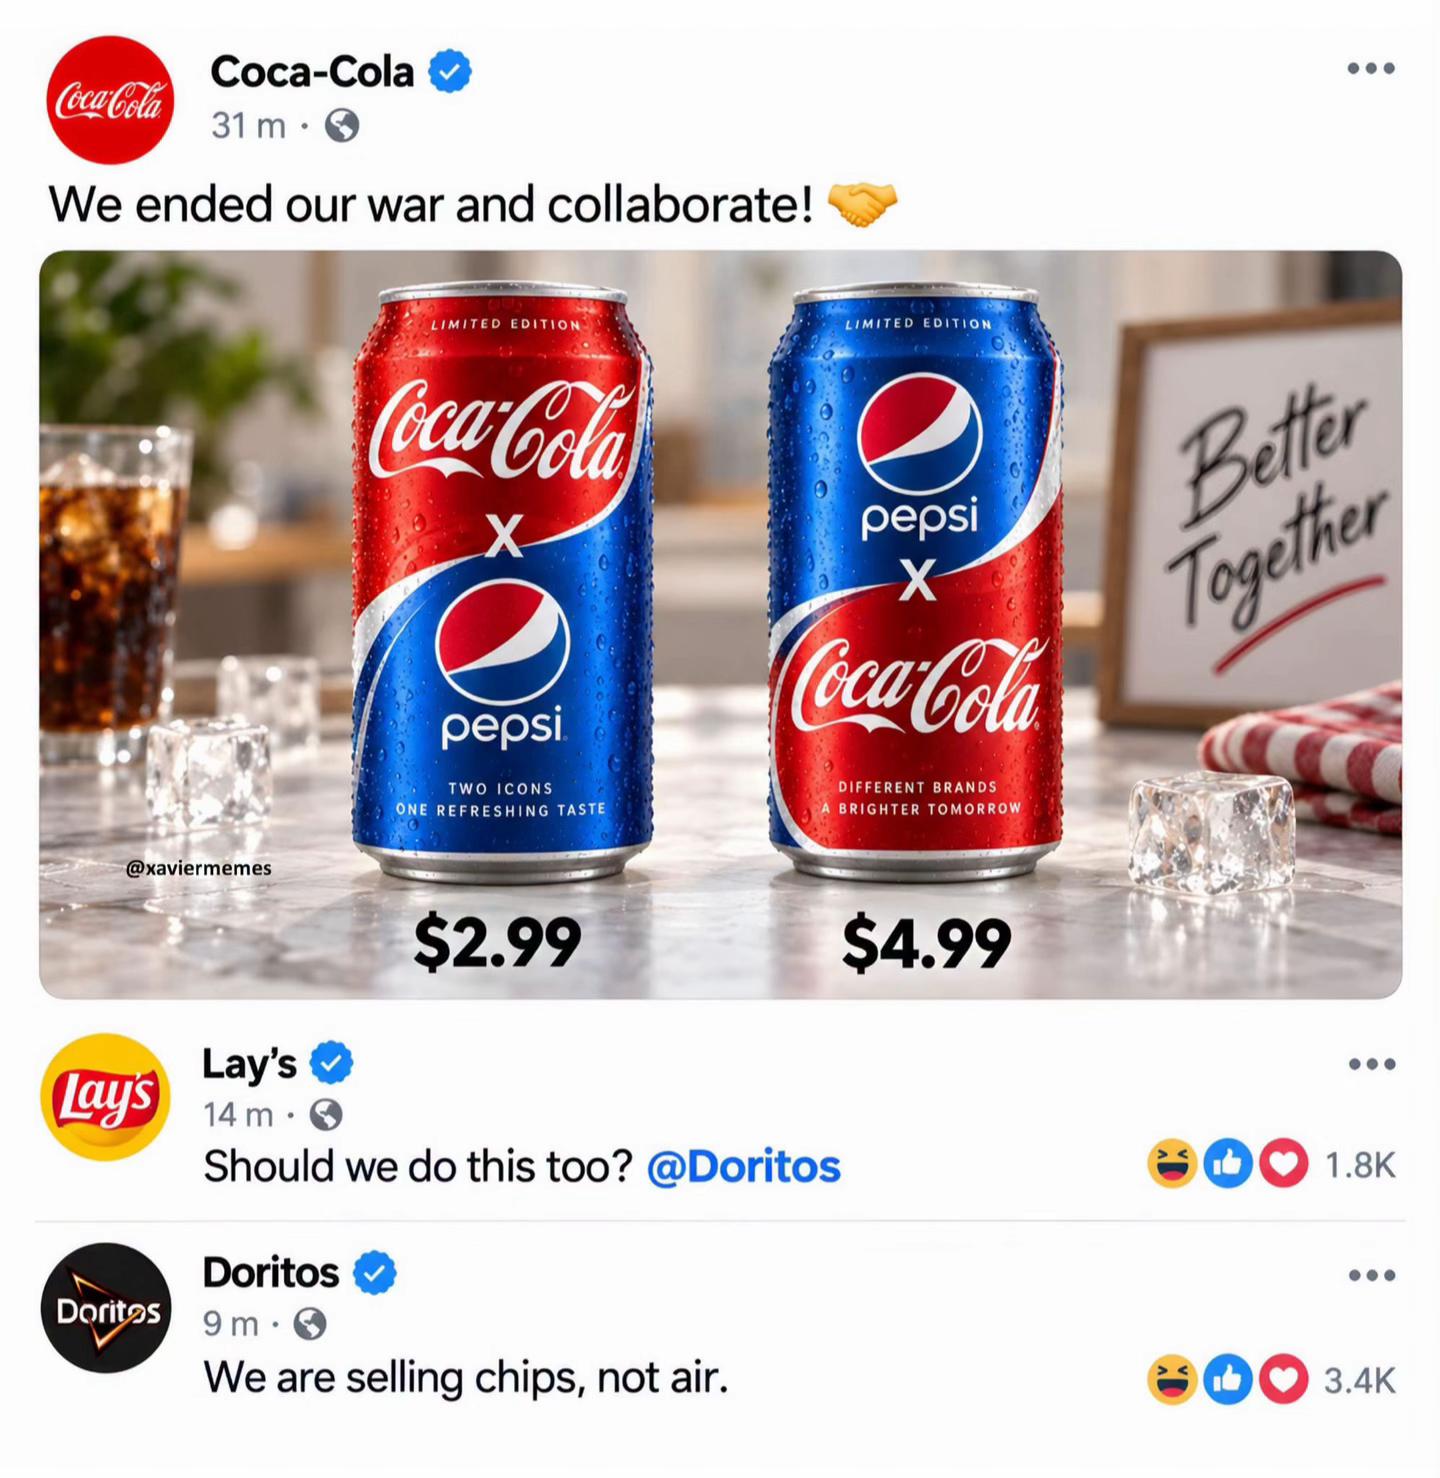Click the Coca-Cola page name
Screen dimensions: 1440x1478
click(x=312, y=72)
